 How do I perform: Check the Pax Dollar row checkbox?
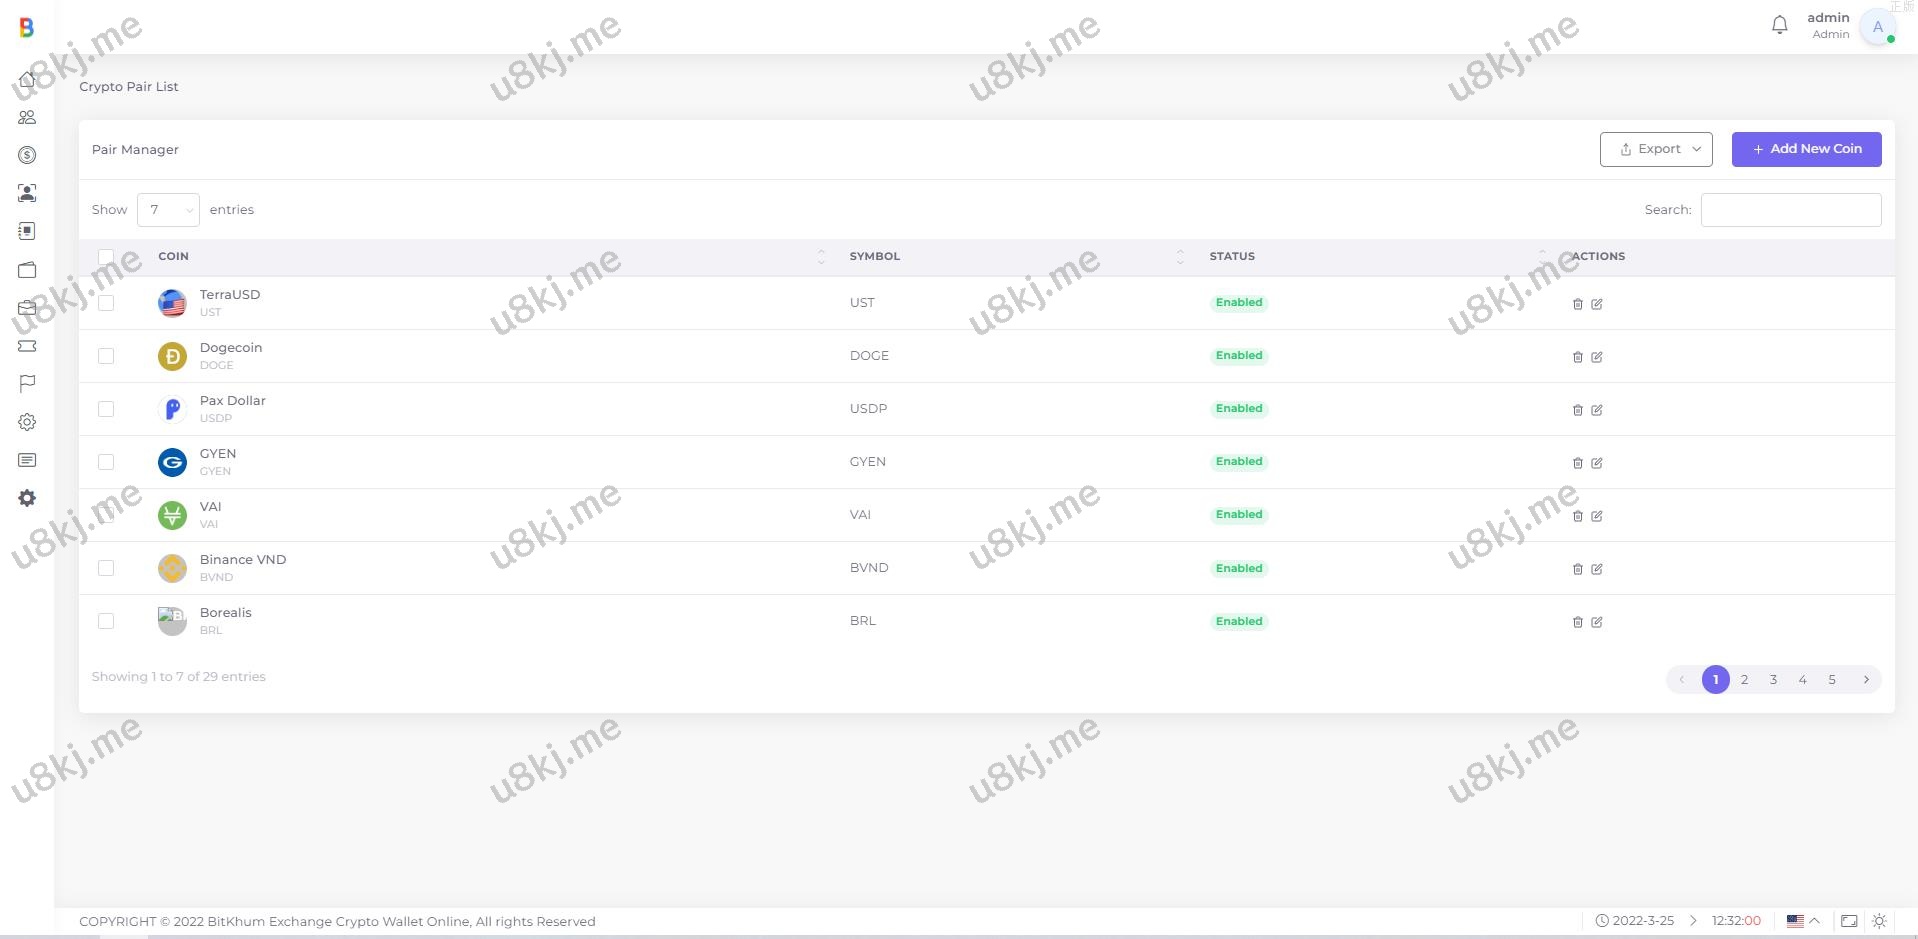(106, 409)
